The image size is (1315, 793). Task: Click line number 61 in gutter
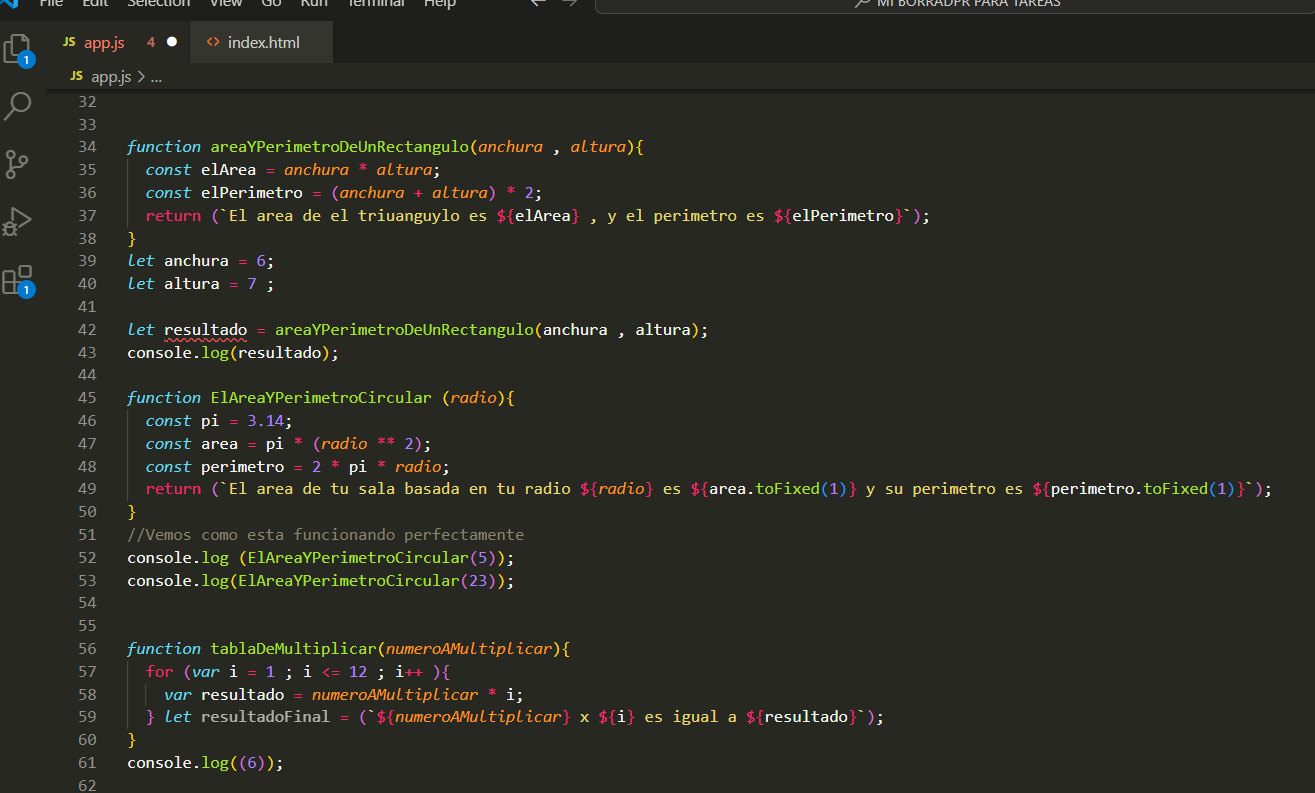point(87,763)
